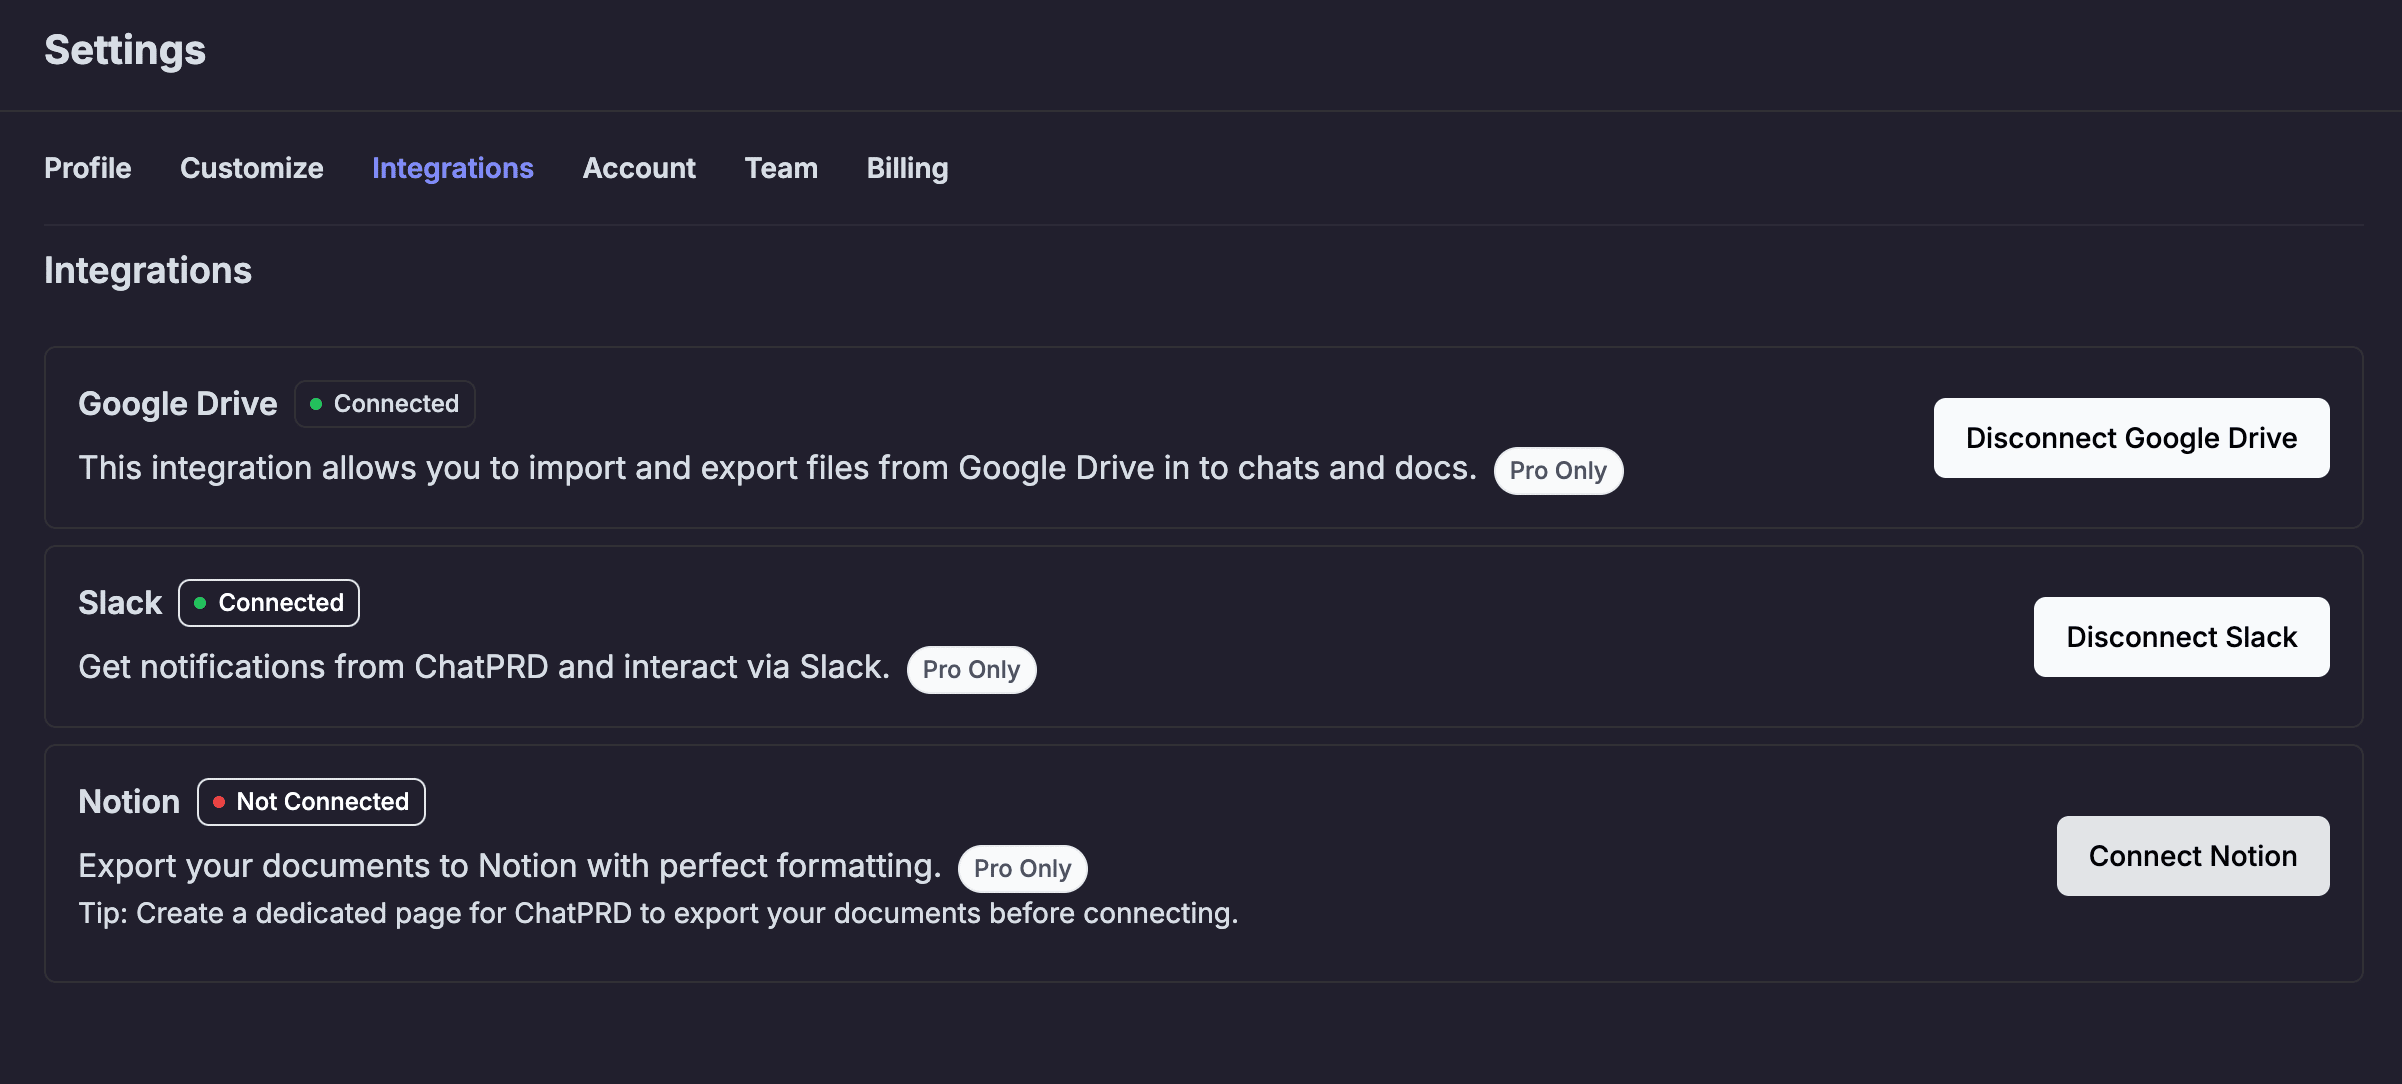Click the Notion Not Connected badge
2402x1084 pixels.
pos(311,802)
